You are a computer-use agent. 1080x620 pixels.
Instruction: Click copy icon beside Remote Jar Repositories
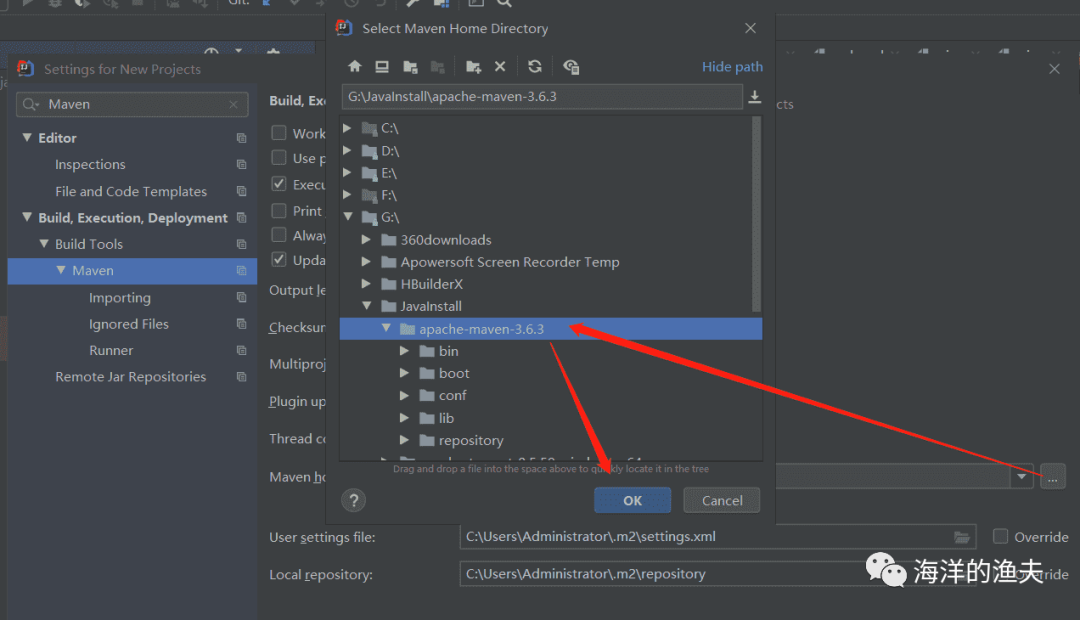pos(241,376)
